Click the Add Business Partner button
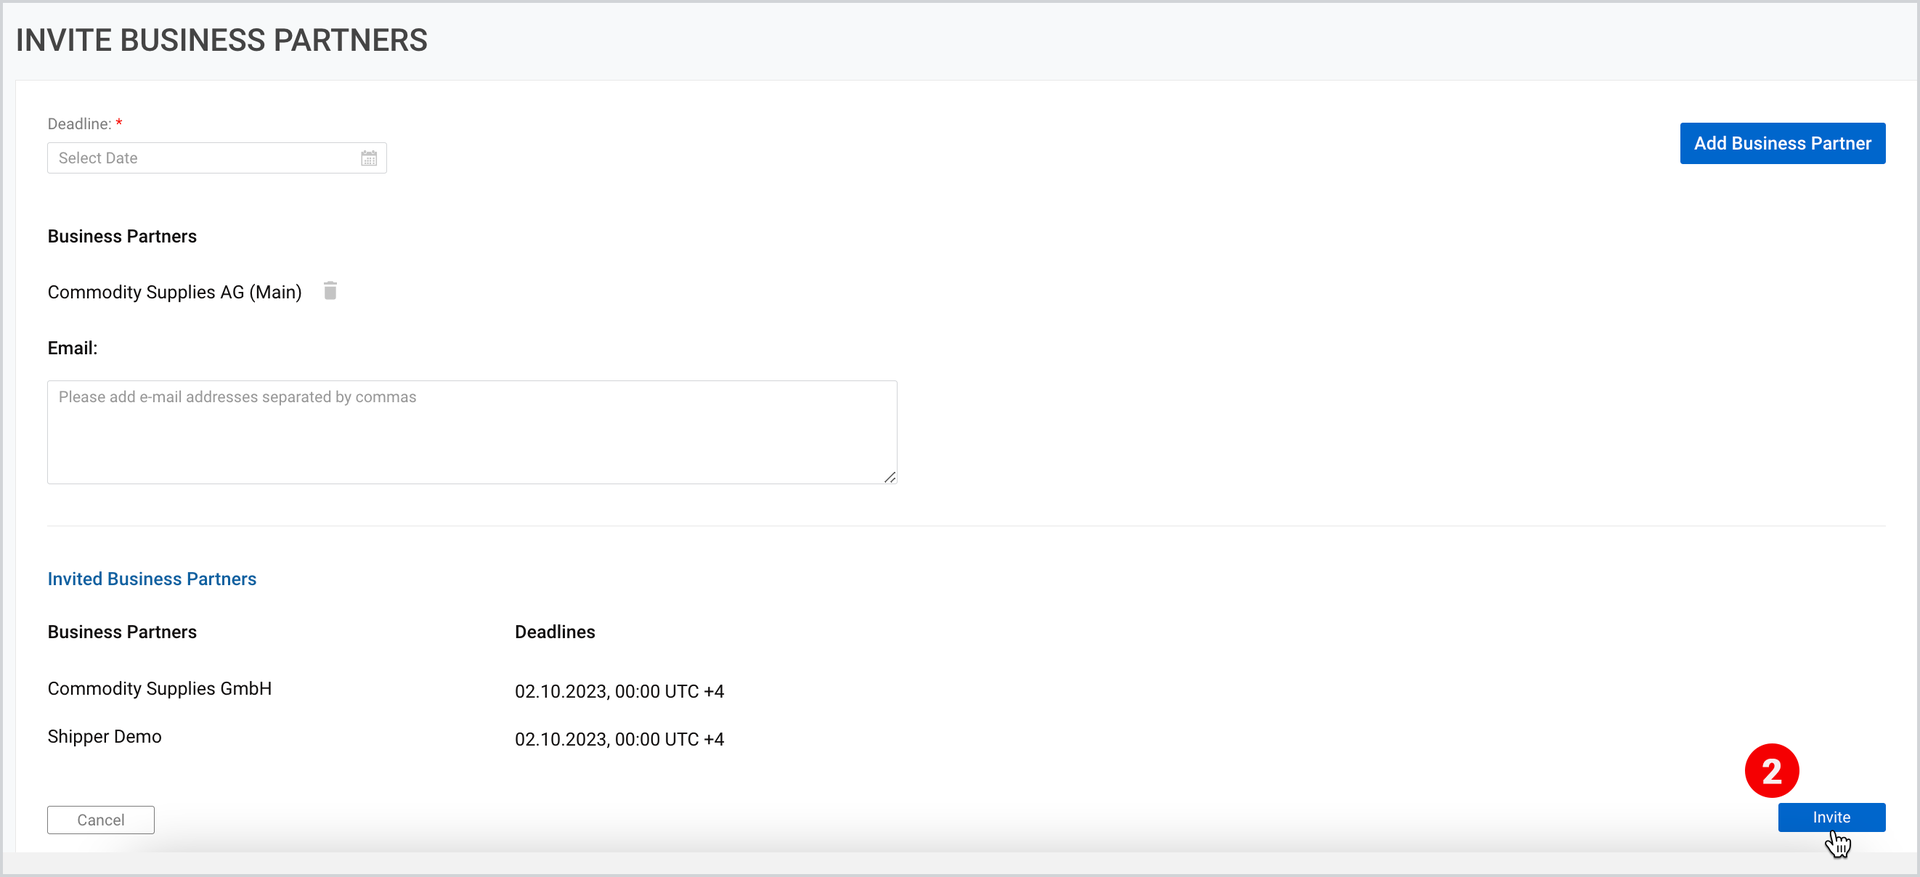This screenshot has height=877, width=1920. [x=1782, y=143]
